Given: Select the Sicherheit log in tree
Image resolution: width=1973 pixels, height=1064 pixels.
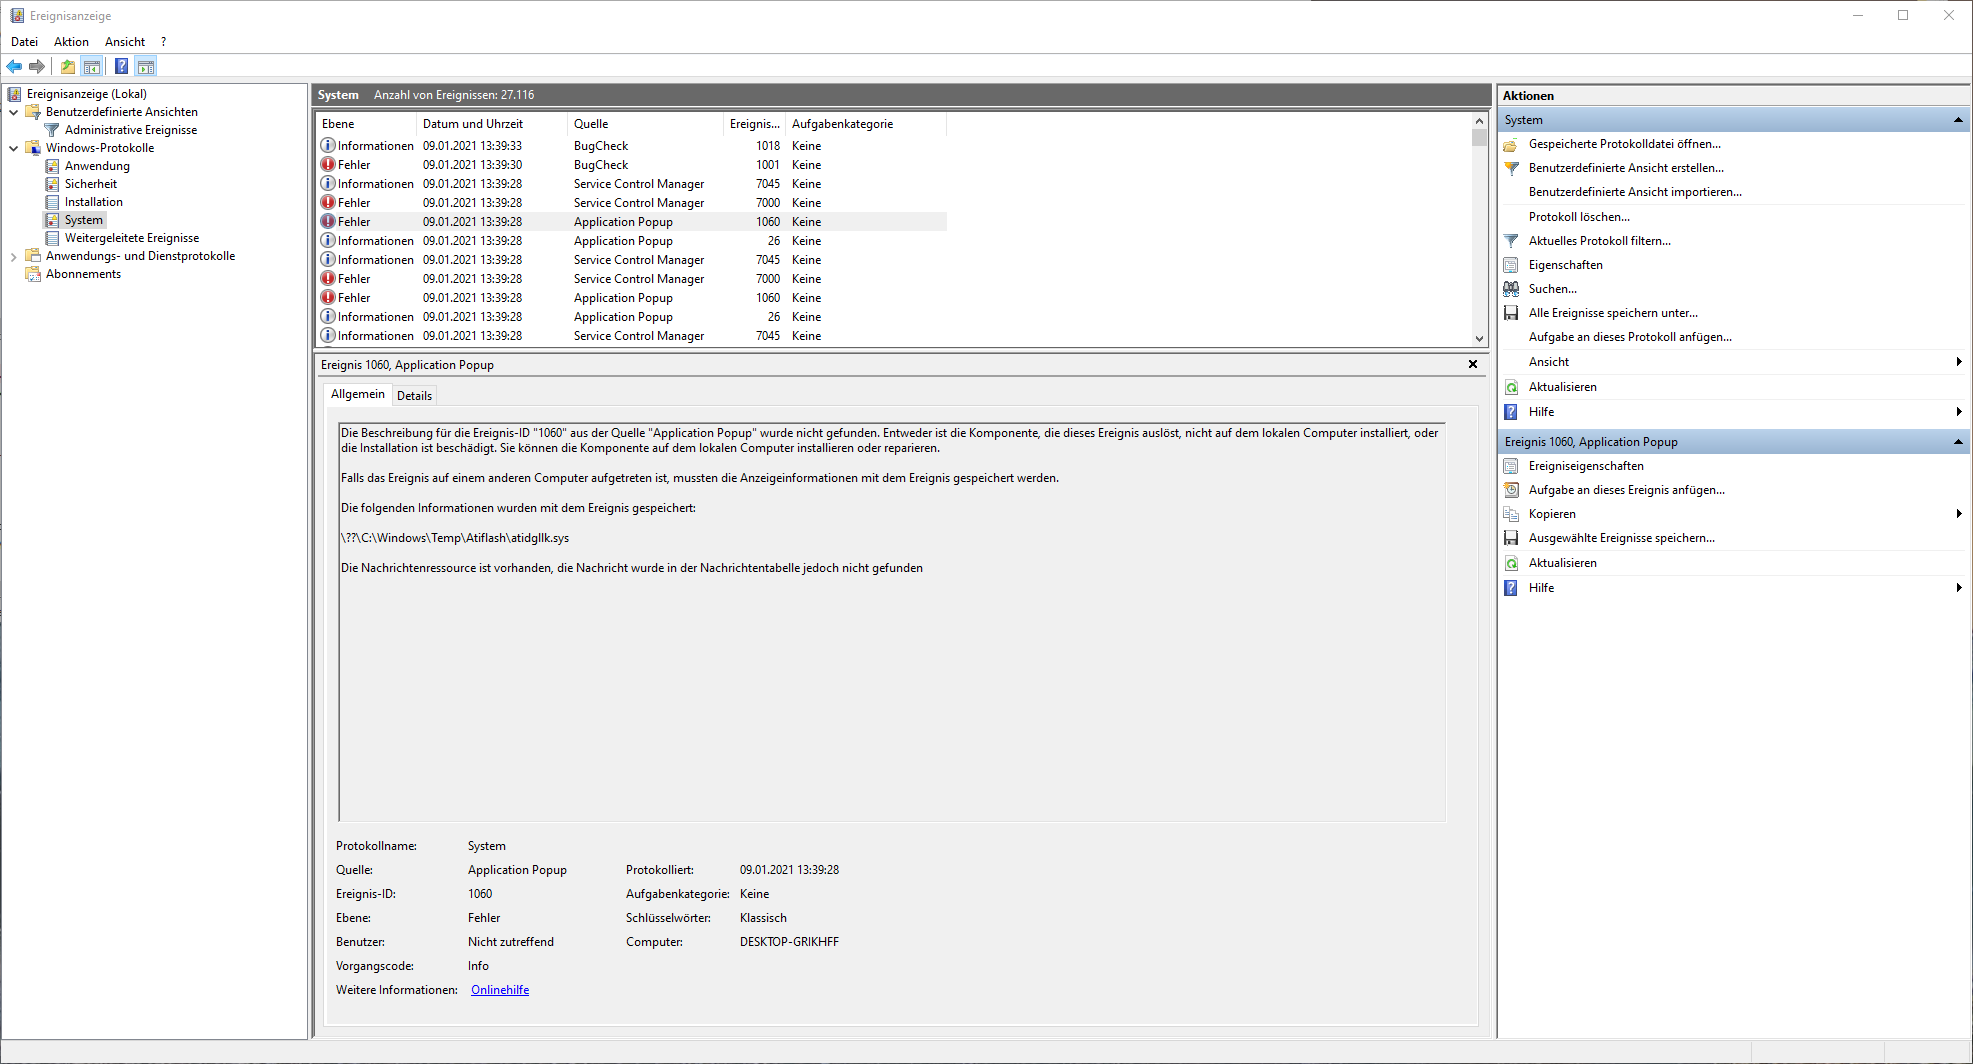Looking at the screenshot, I should click(91, 184).
